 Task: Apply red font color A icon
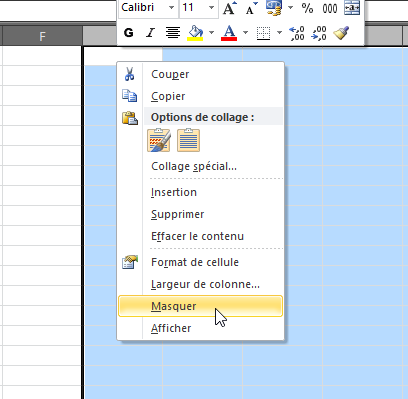[229, 33]
